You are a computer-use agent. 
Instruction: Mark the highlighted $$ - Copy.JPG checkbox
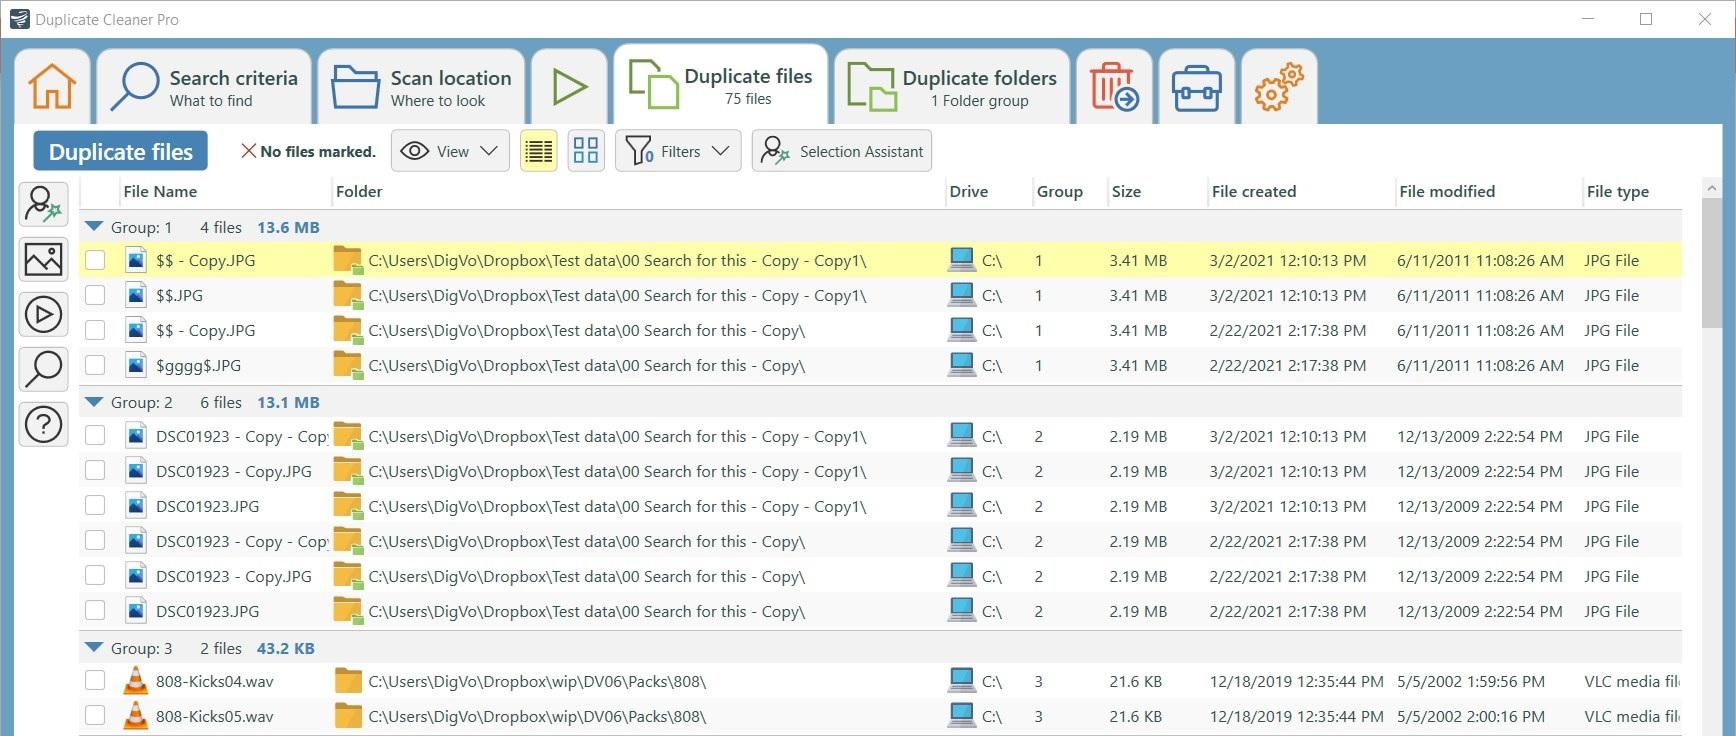[95, 260]
